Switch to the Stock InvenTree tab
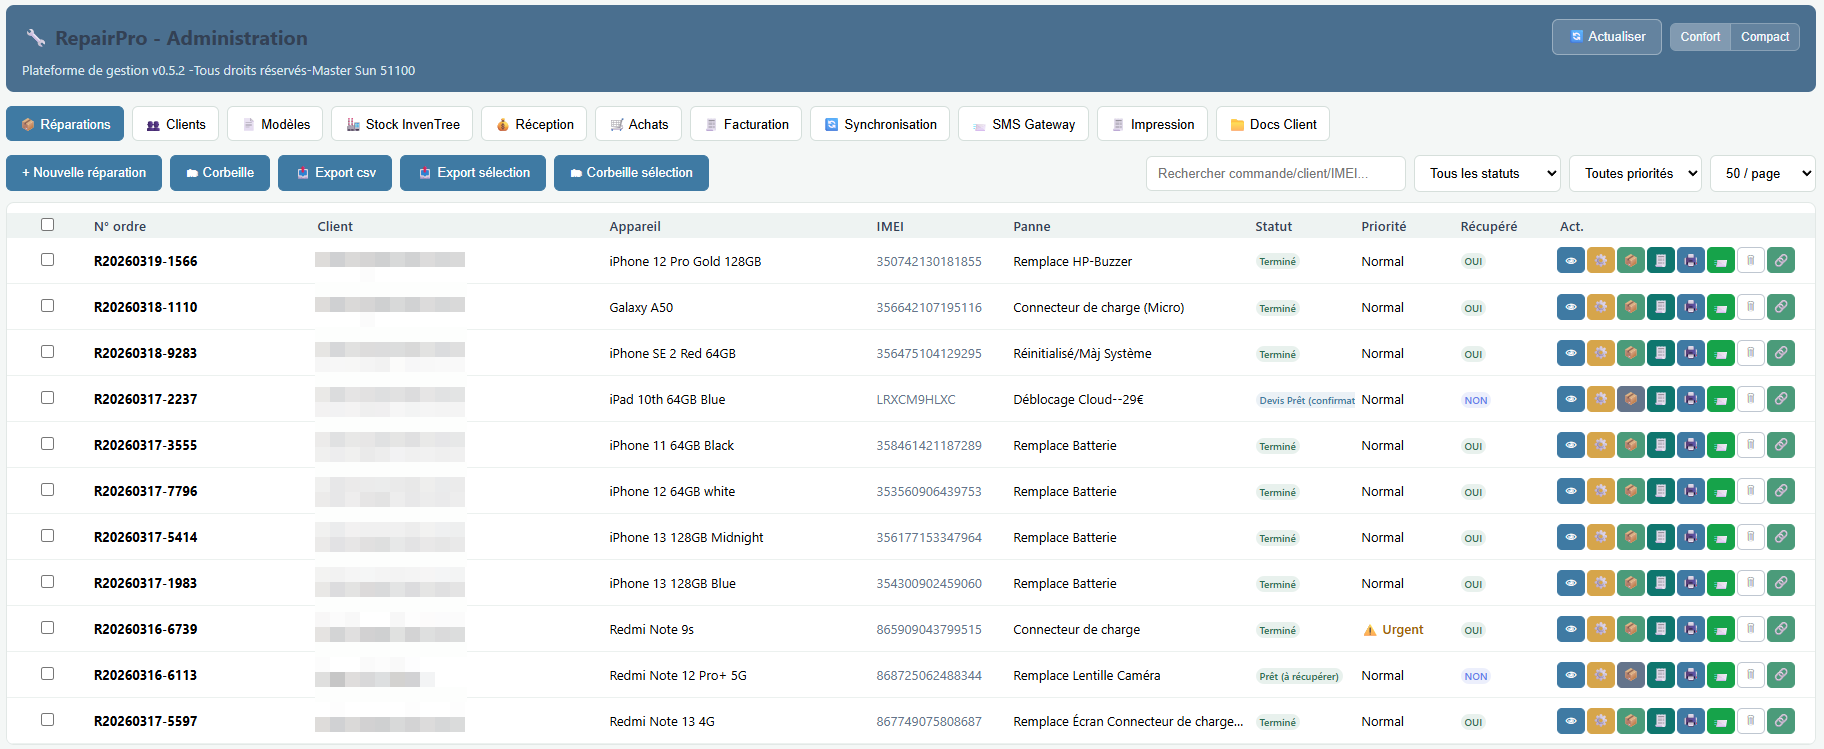The image size is (1824, 749). pos(402,124)
